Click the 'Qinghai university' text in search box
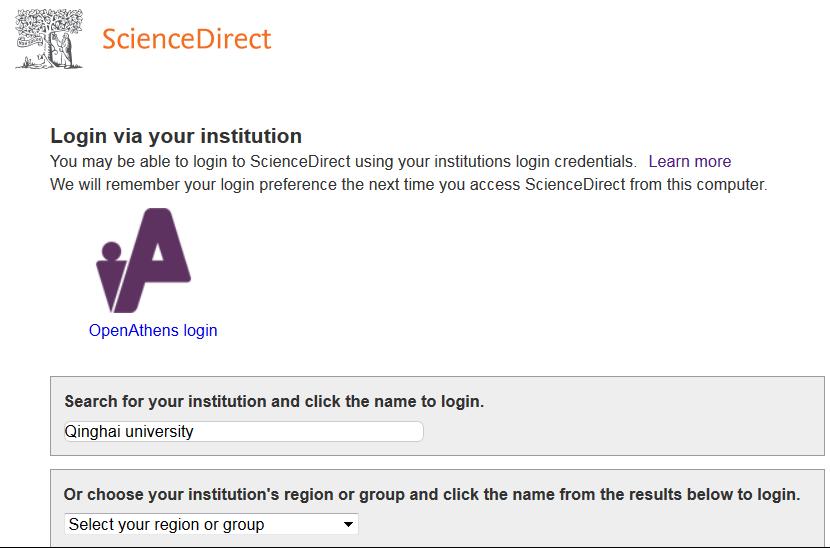The width and height of the screenshot is (830, 548). pyautogui.click(x=129, y=432)
